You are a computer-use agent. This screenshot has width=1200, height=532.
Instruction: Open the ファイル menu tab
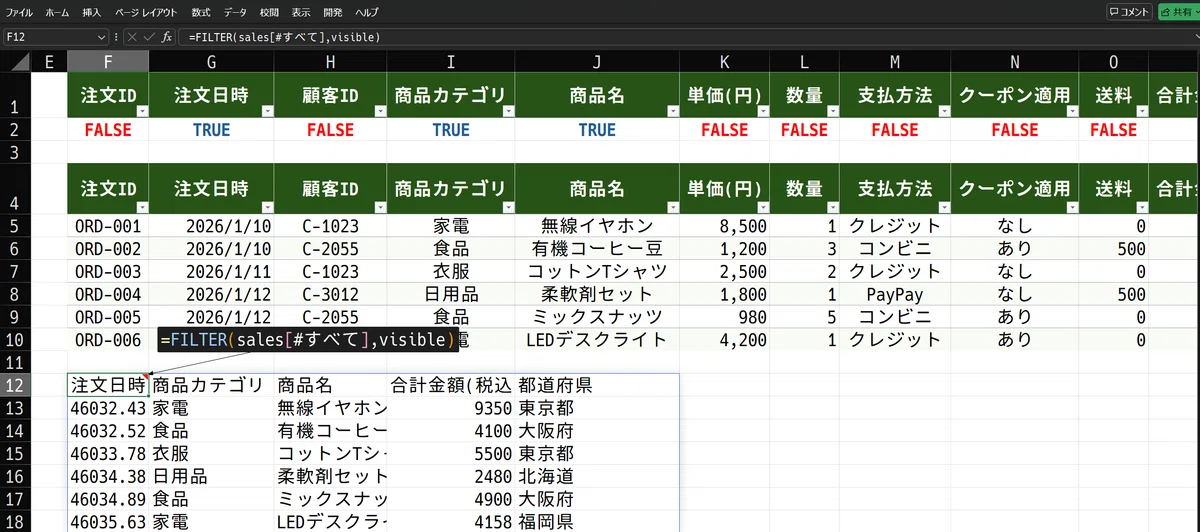[19, 12]
